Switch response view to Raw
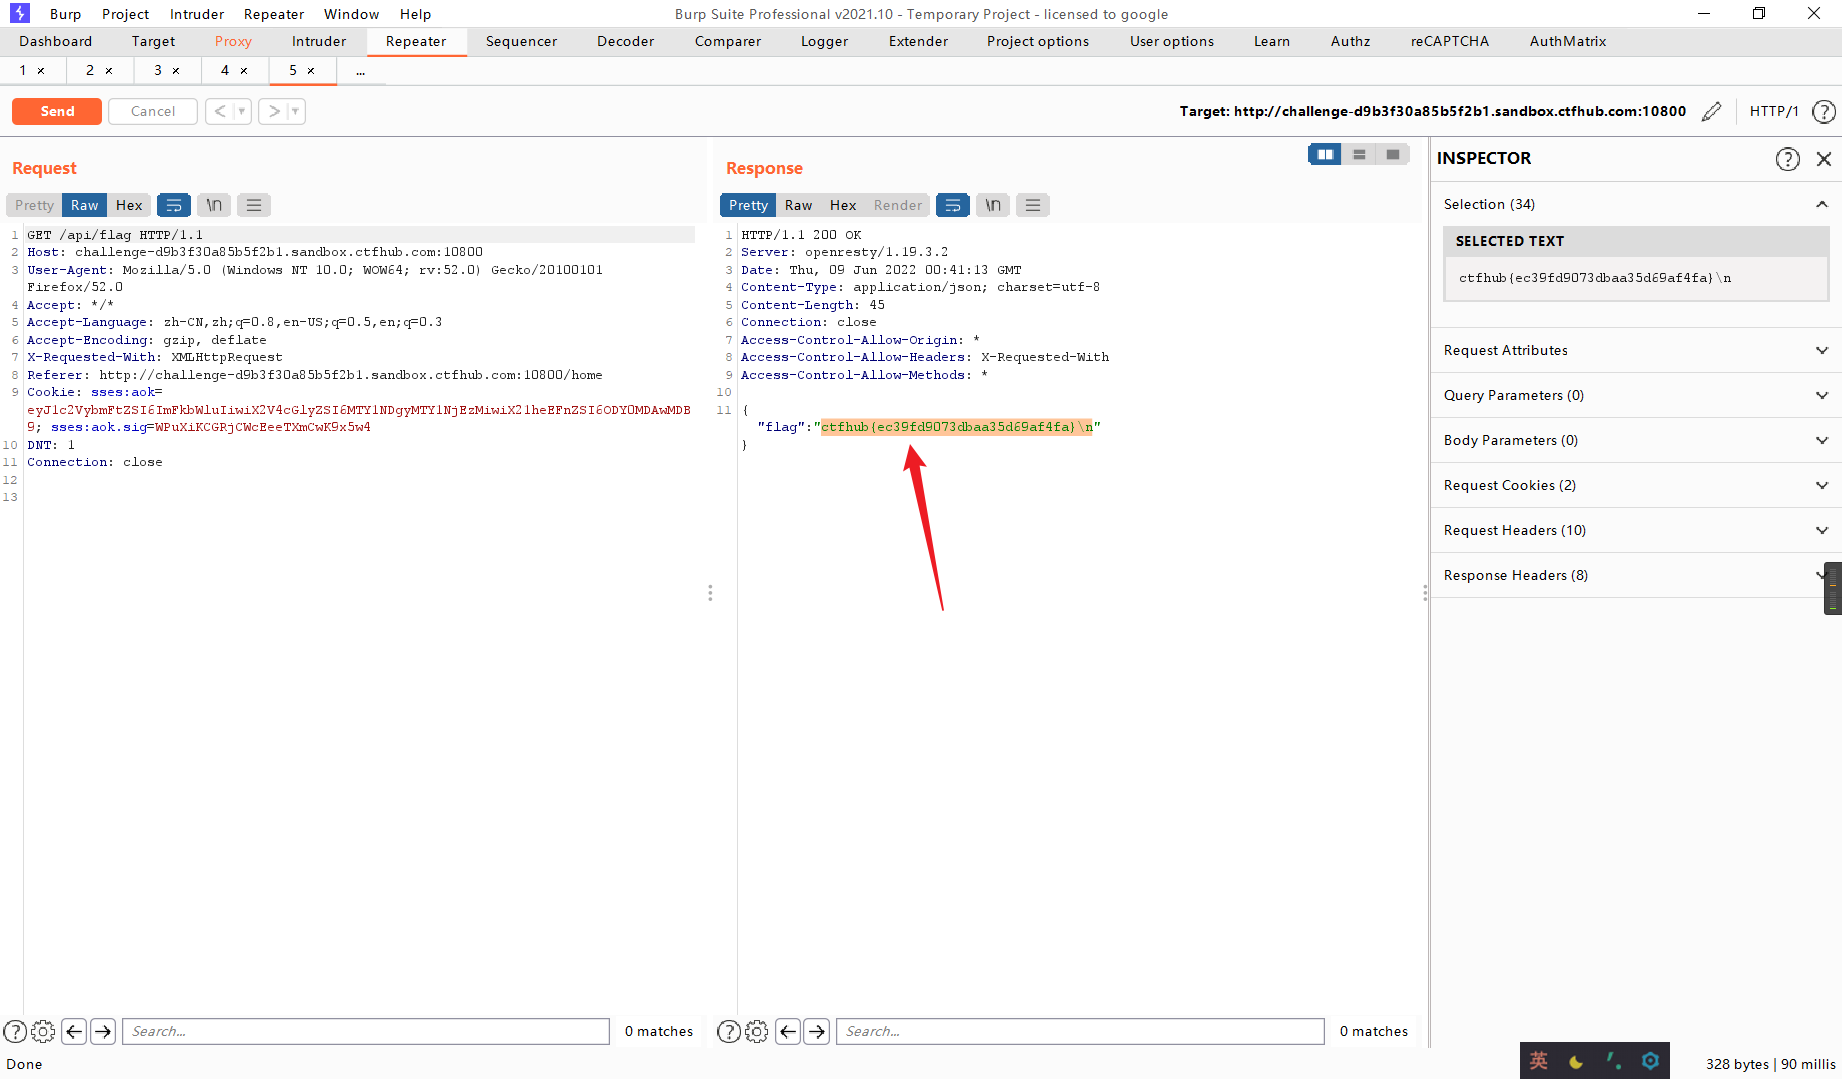The image size is (1842, 1080). (798, 205)
